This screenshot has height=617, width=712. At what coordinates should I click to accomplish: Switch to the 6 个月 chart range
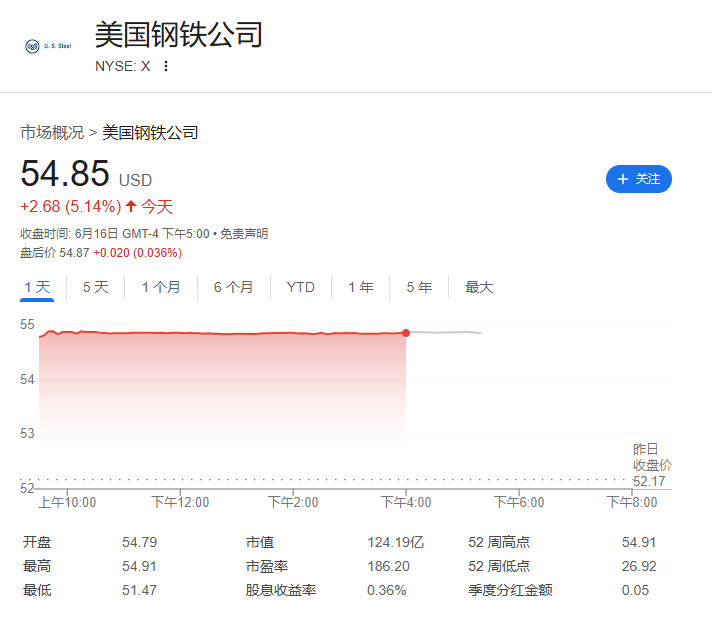[233, 287]
